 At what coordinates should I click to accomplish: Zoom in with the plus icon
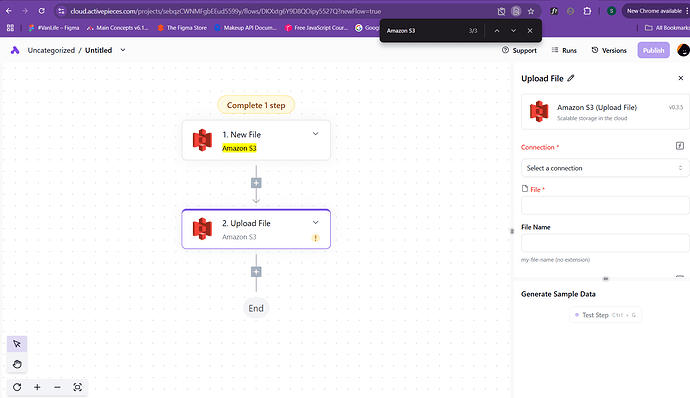coord(37,387)
